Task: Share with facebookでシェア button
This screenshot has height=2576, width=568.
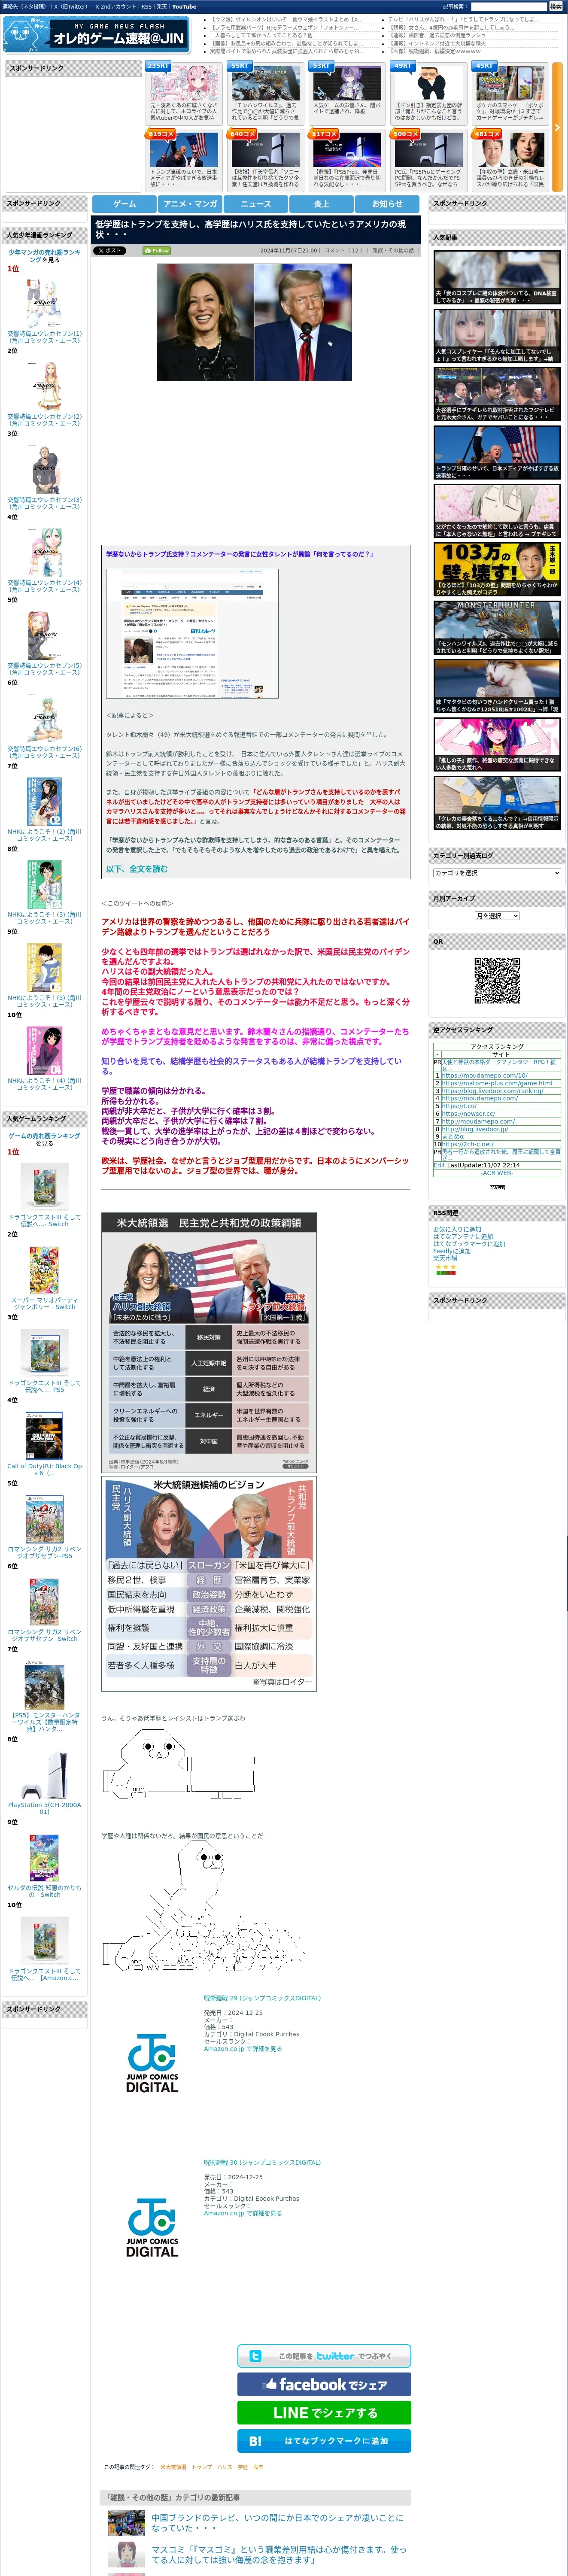Action: pos(324,2384)
